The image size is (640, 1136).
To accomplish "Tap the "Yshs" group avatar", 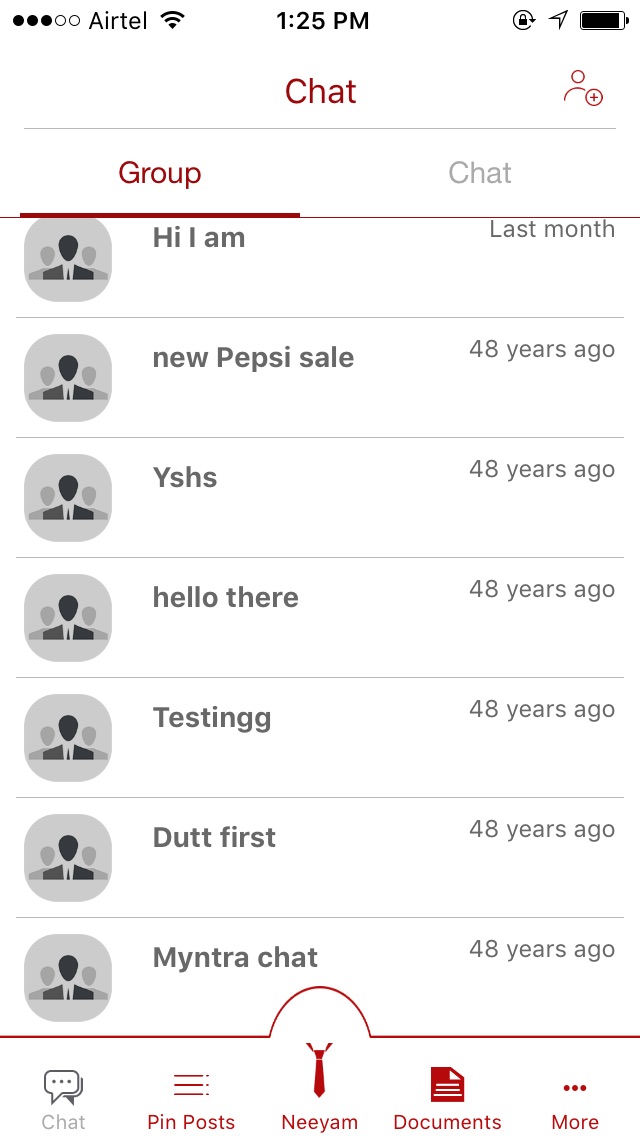I will 68,498.
